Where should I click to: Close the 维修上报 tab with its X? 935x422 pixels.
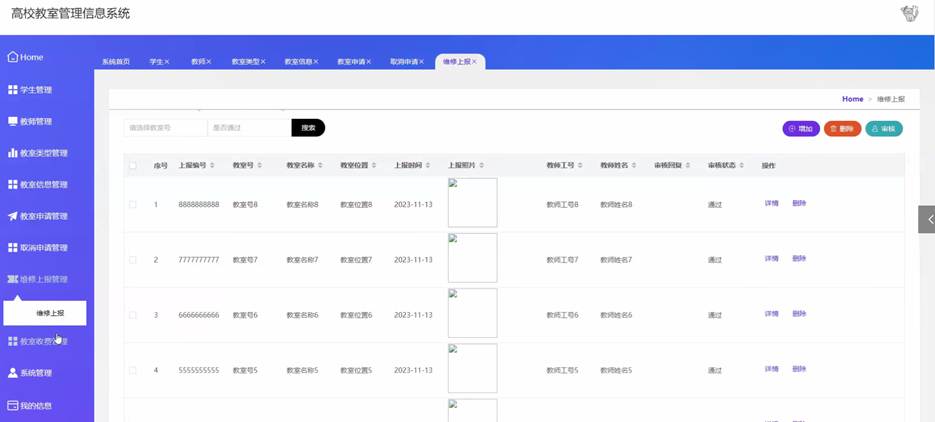tap(475, 61)
